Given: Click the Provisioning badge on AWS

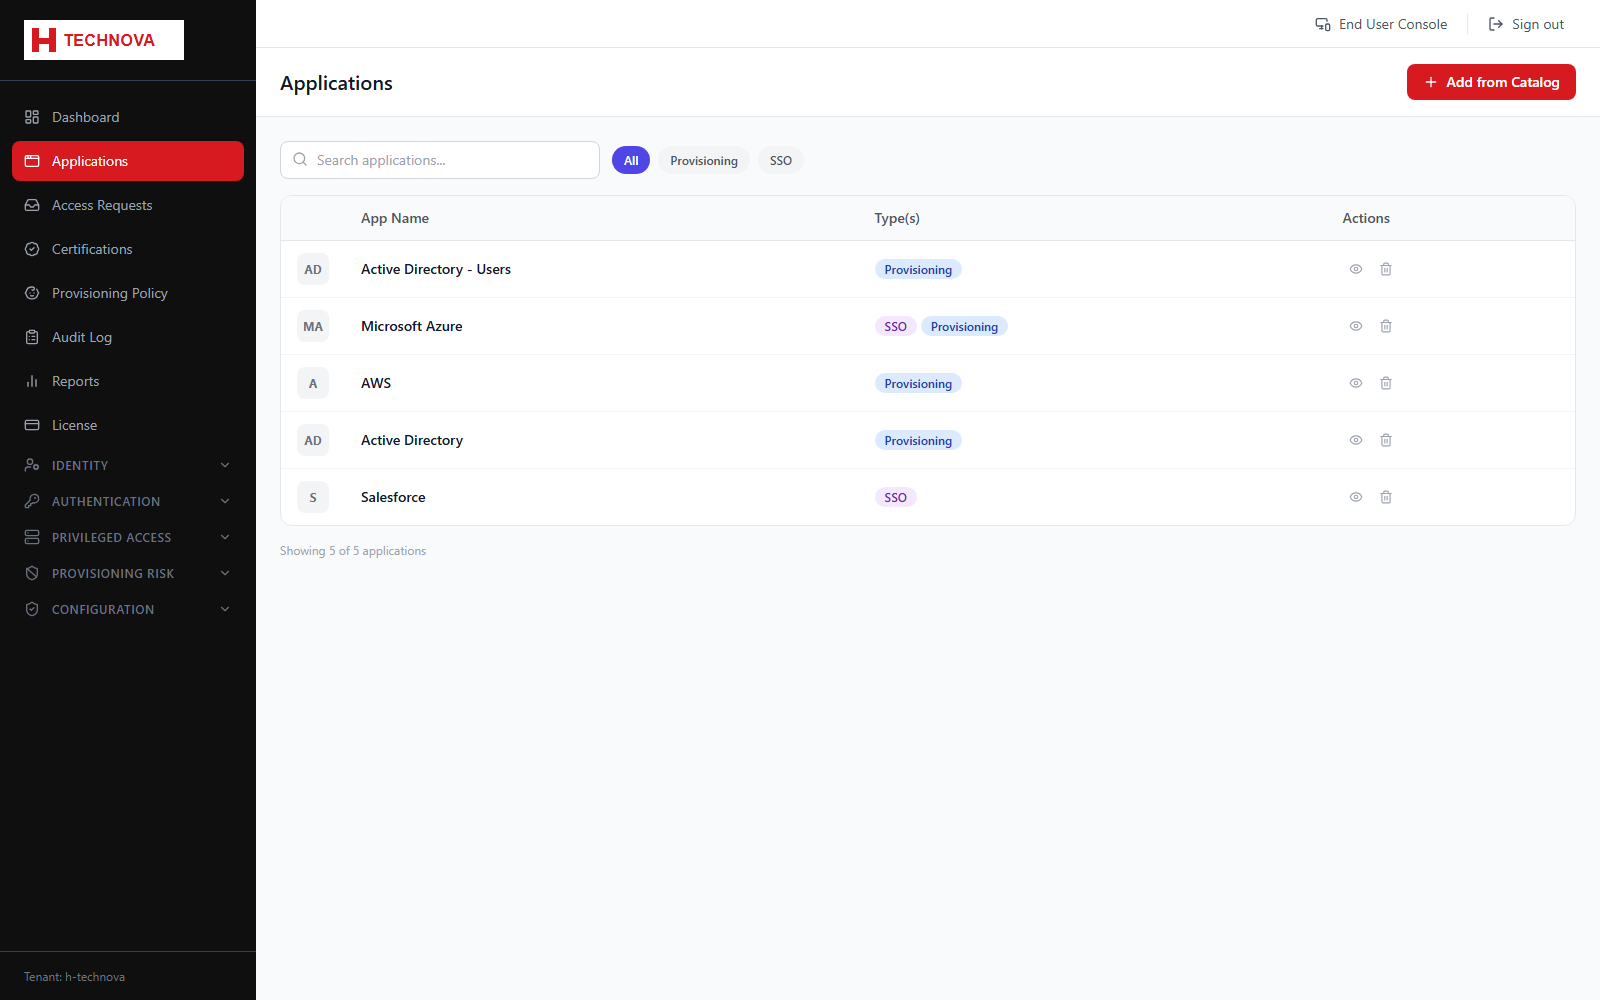Looking at the screenshot, I should (x=918, y=383).
